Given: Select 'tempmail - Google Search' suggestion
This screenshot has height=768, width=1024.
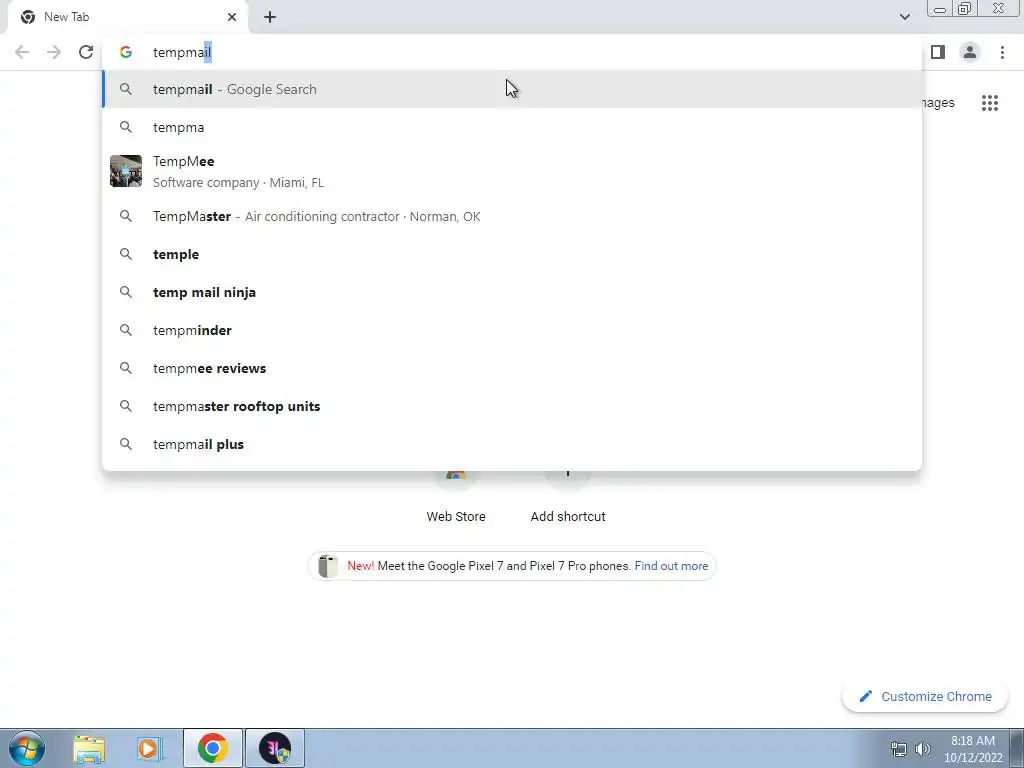Looking at the screenshot, I should coord(512,89).
